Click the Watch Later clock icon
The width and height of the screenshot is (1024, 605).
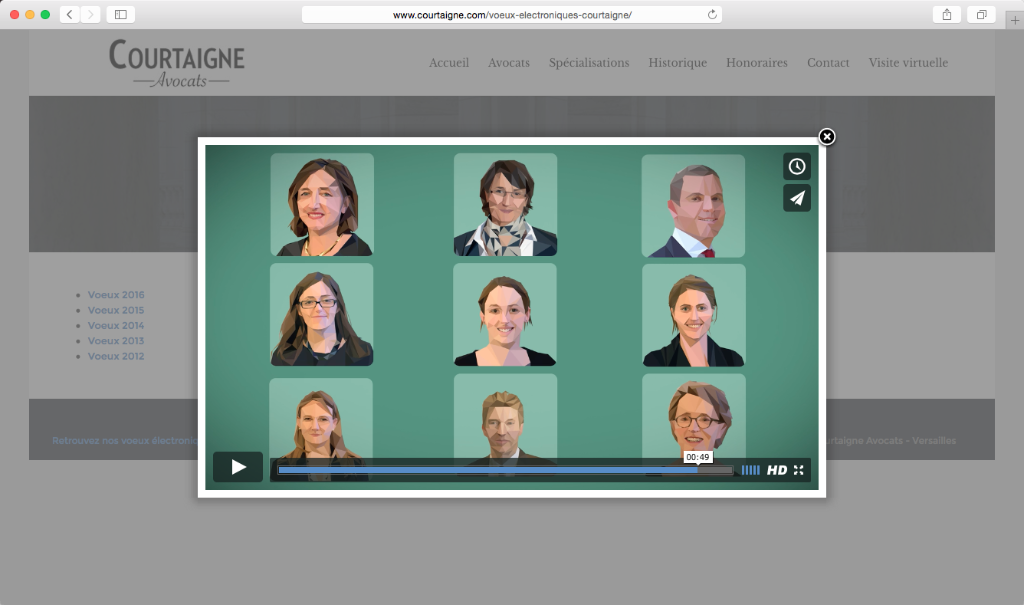coord(797,167)
